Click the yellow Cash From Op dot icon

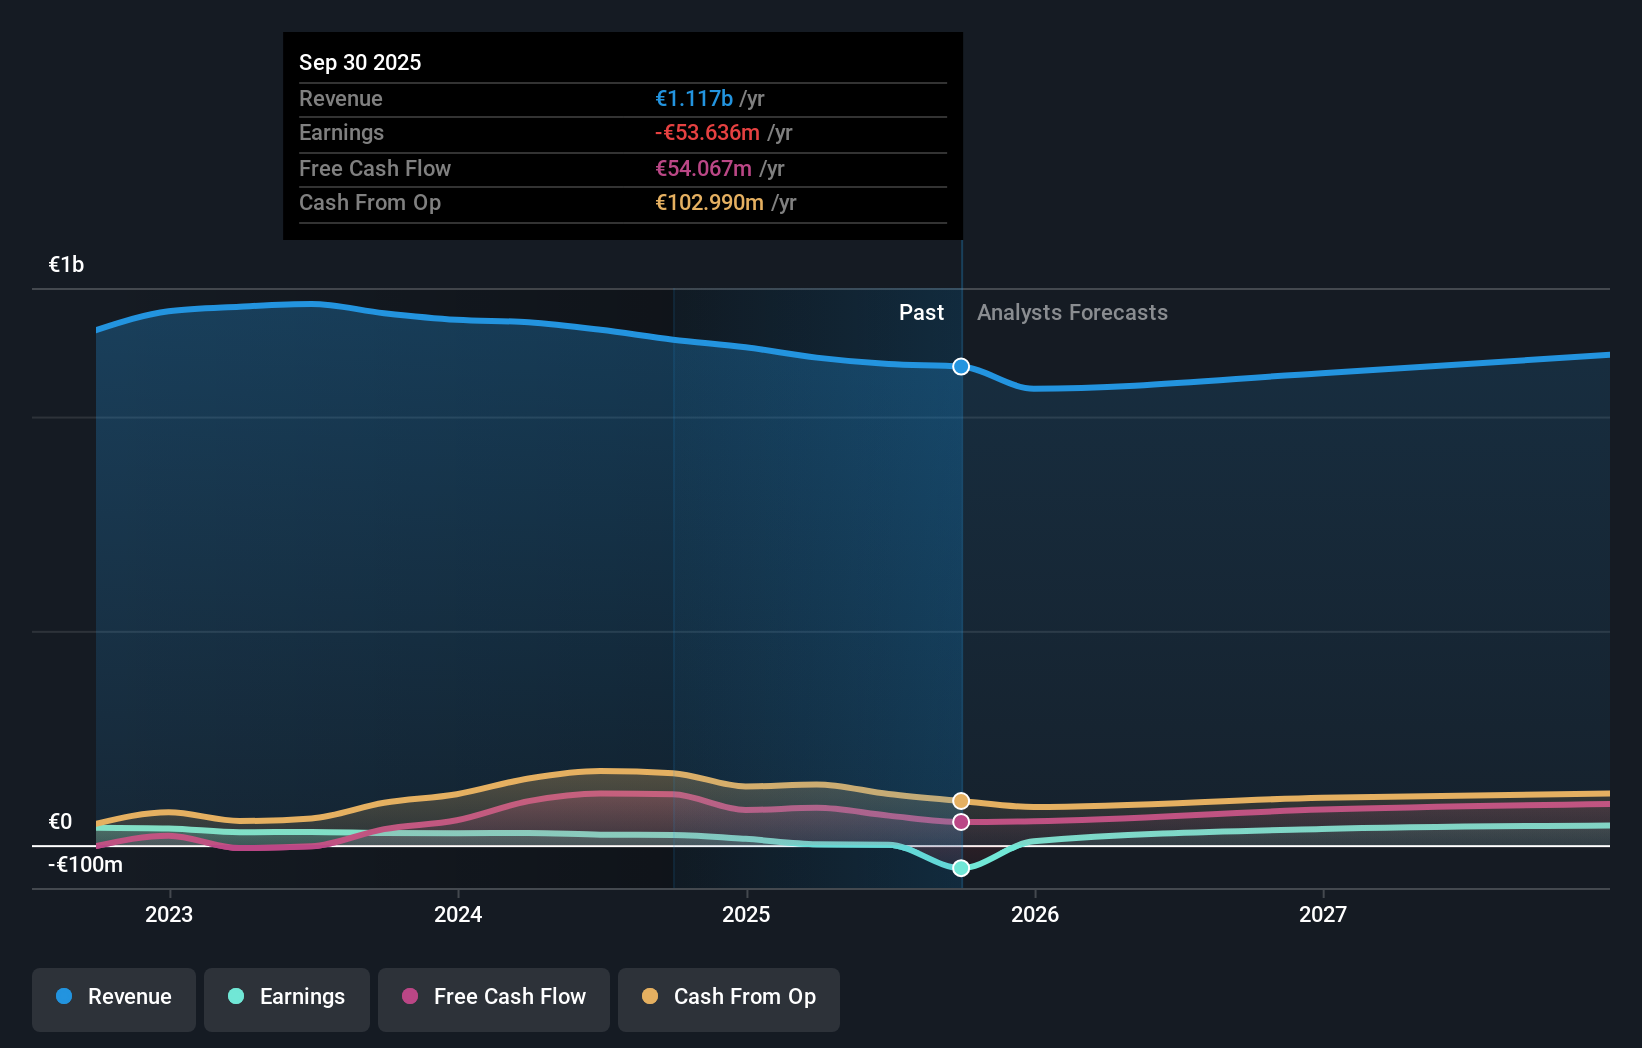click(649, 997)
